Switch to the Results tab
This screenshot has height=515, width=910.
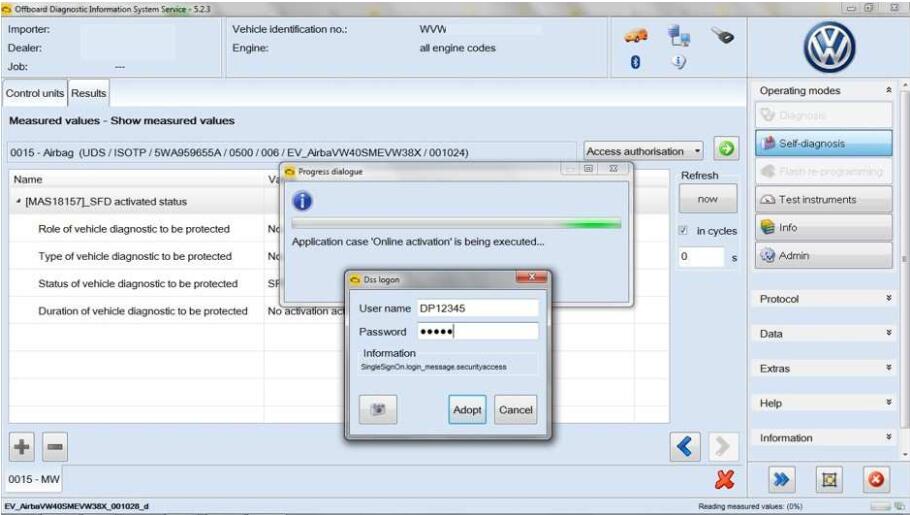pos(89,93)
